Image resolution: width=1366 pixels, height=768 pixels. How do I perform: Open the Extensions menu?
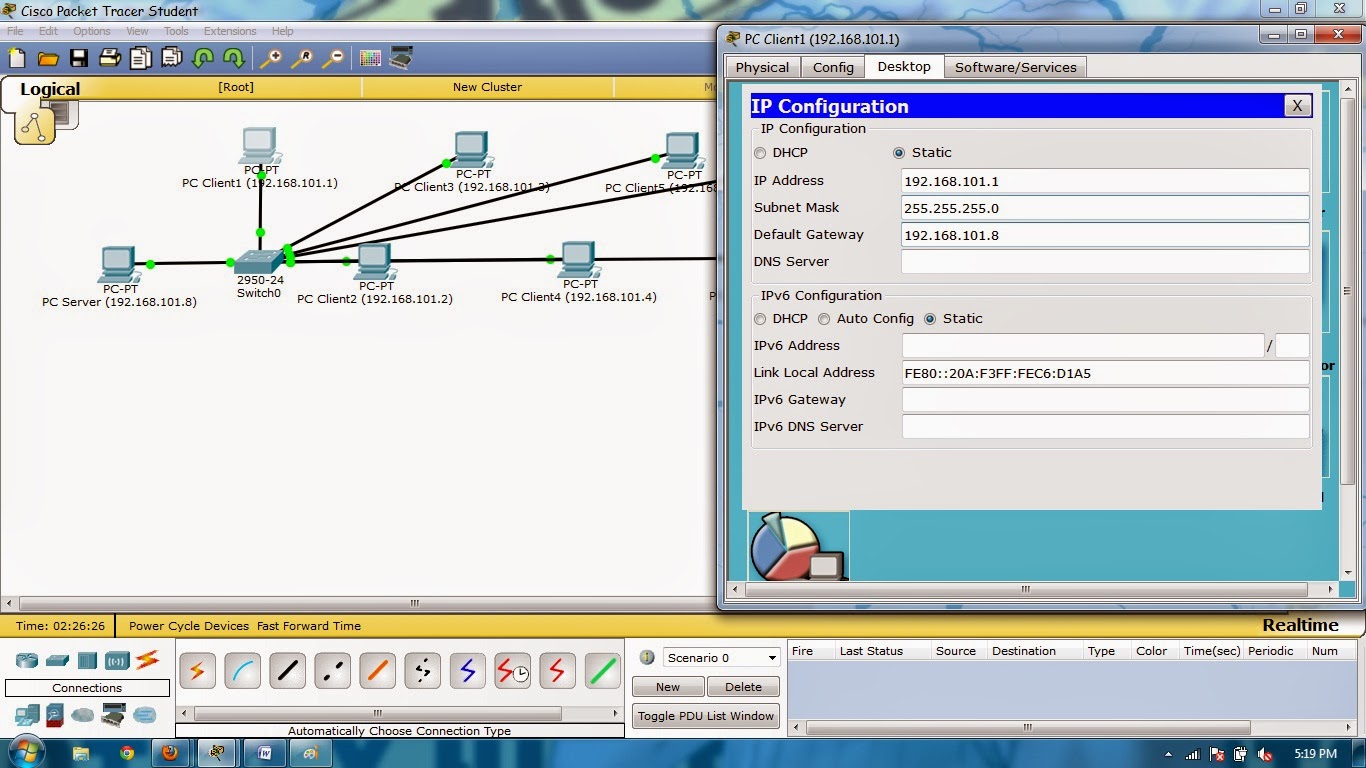click(x=230, y=31)
